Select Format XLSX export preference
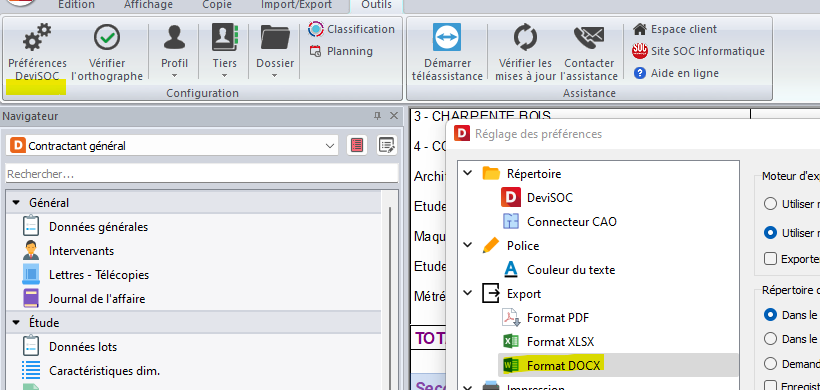This screenshot has height=390, width=820. point(560,342)
